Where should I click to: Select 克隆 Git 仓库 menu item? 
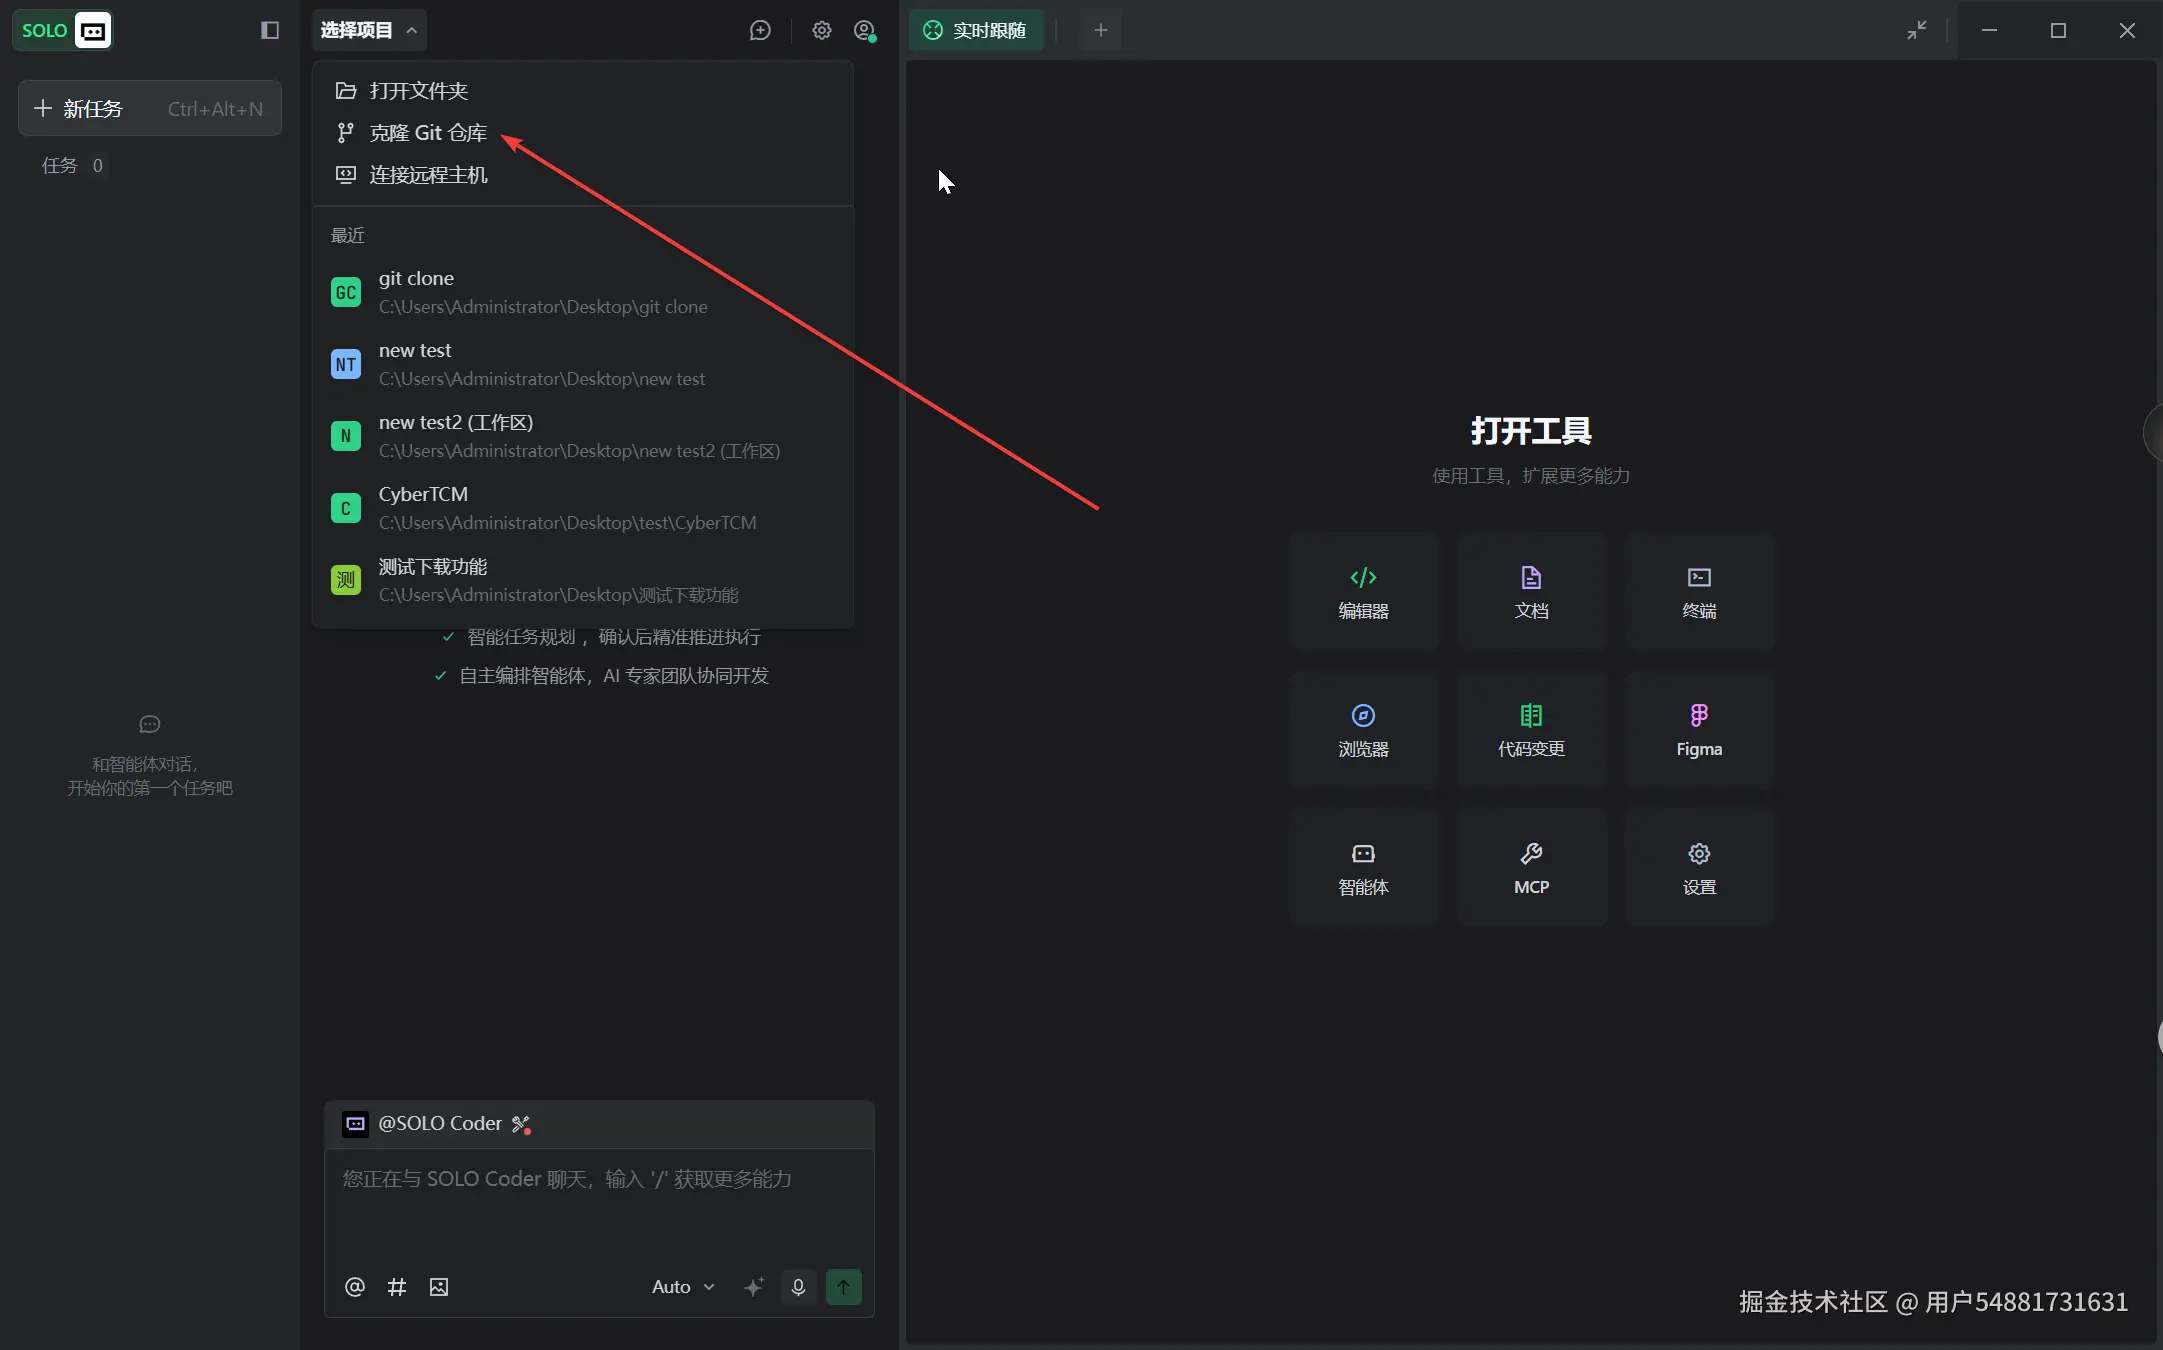(428, 133)
